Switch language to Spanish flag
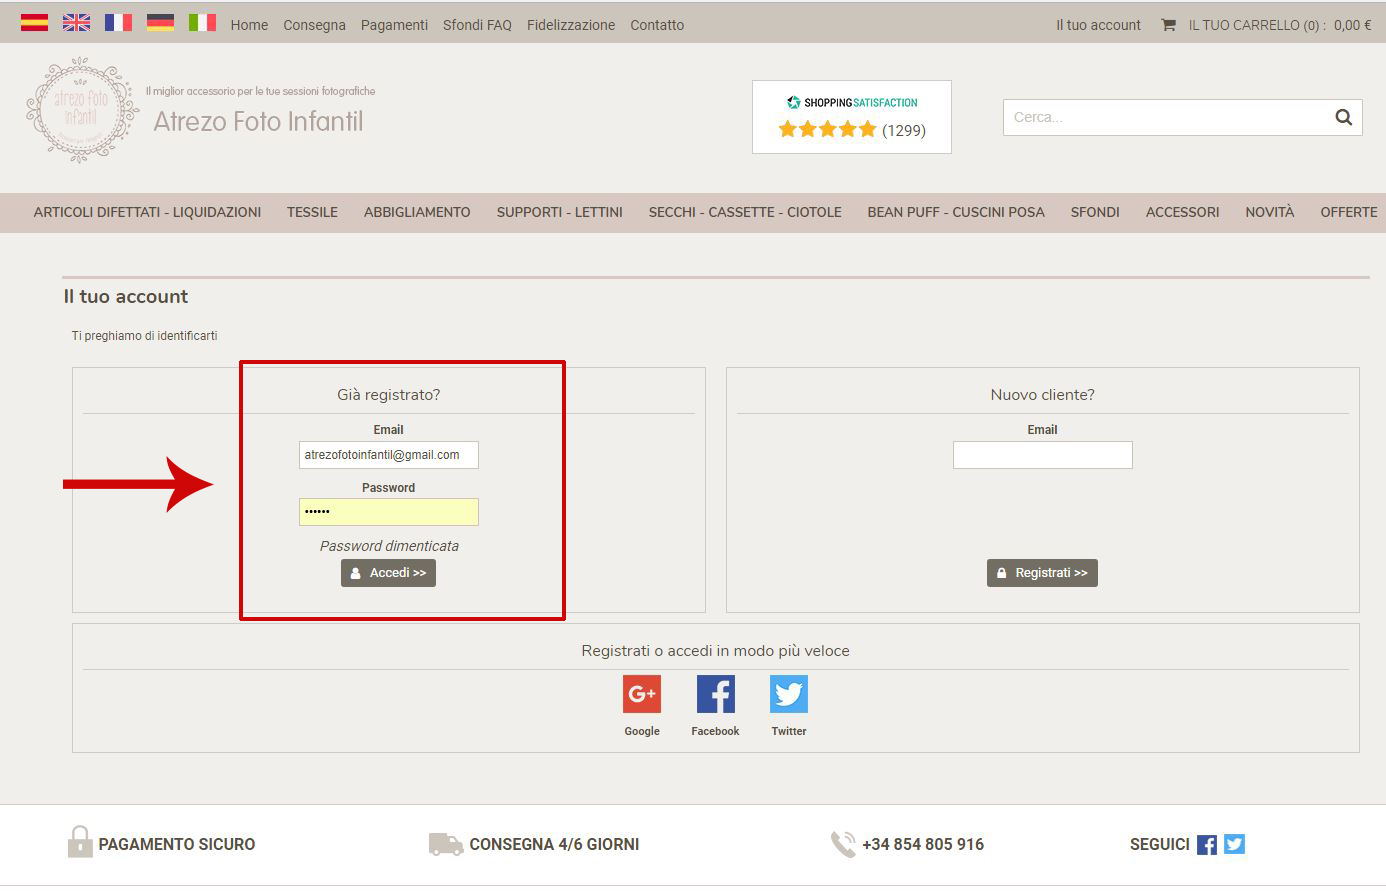Image resolution: width=1386 pixels, height=891 pixels. [x=34, y=23]
